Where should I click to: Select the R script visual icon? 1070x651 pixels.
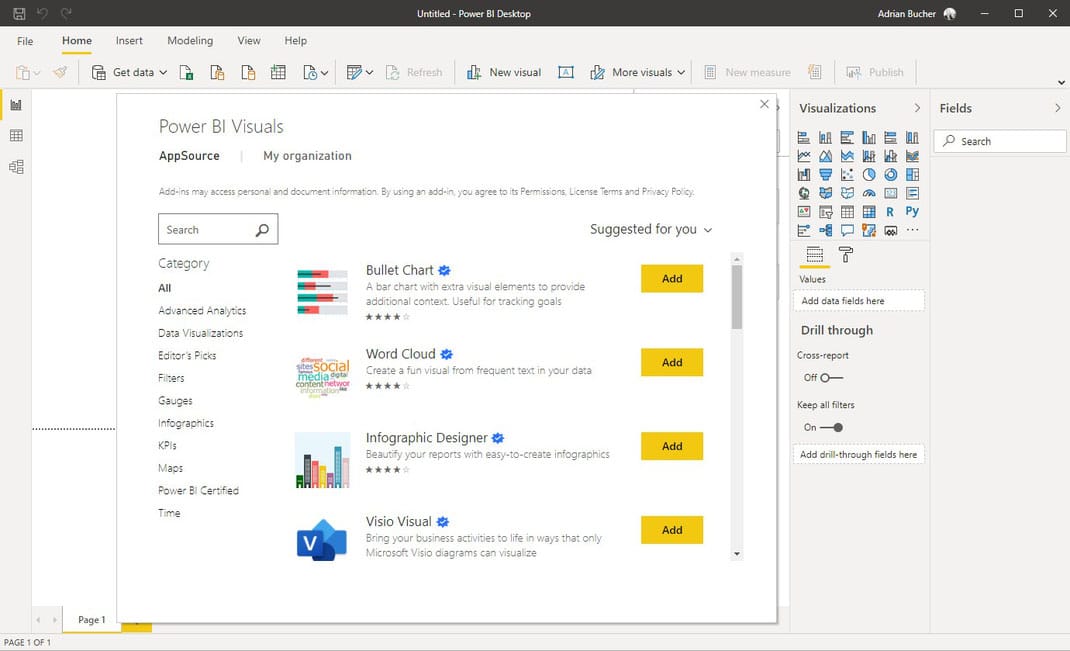coord(890,212)
